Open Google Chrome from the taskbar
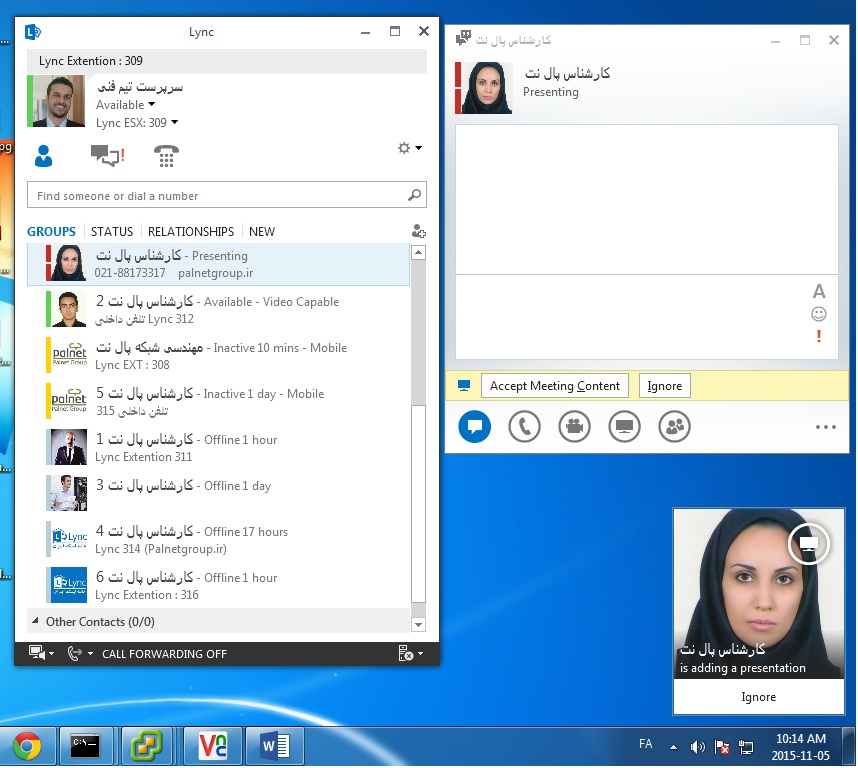This screenshot has height=768, width=858. pos(27,746)
